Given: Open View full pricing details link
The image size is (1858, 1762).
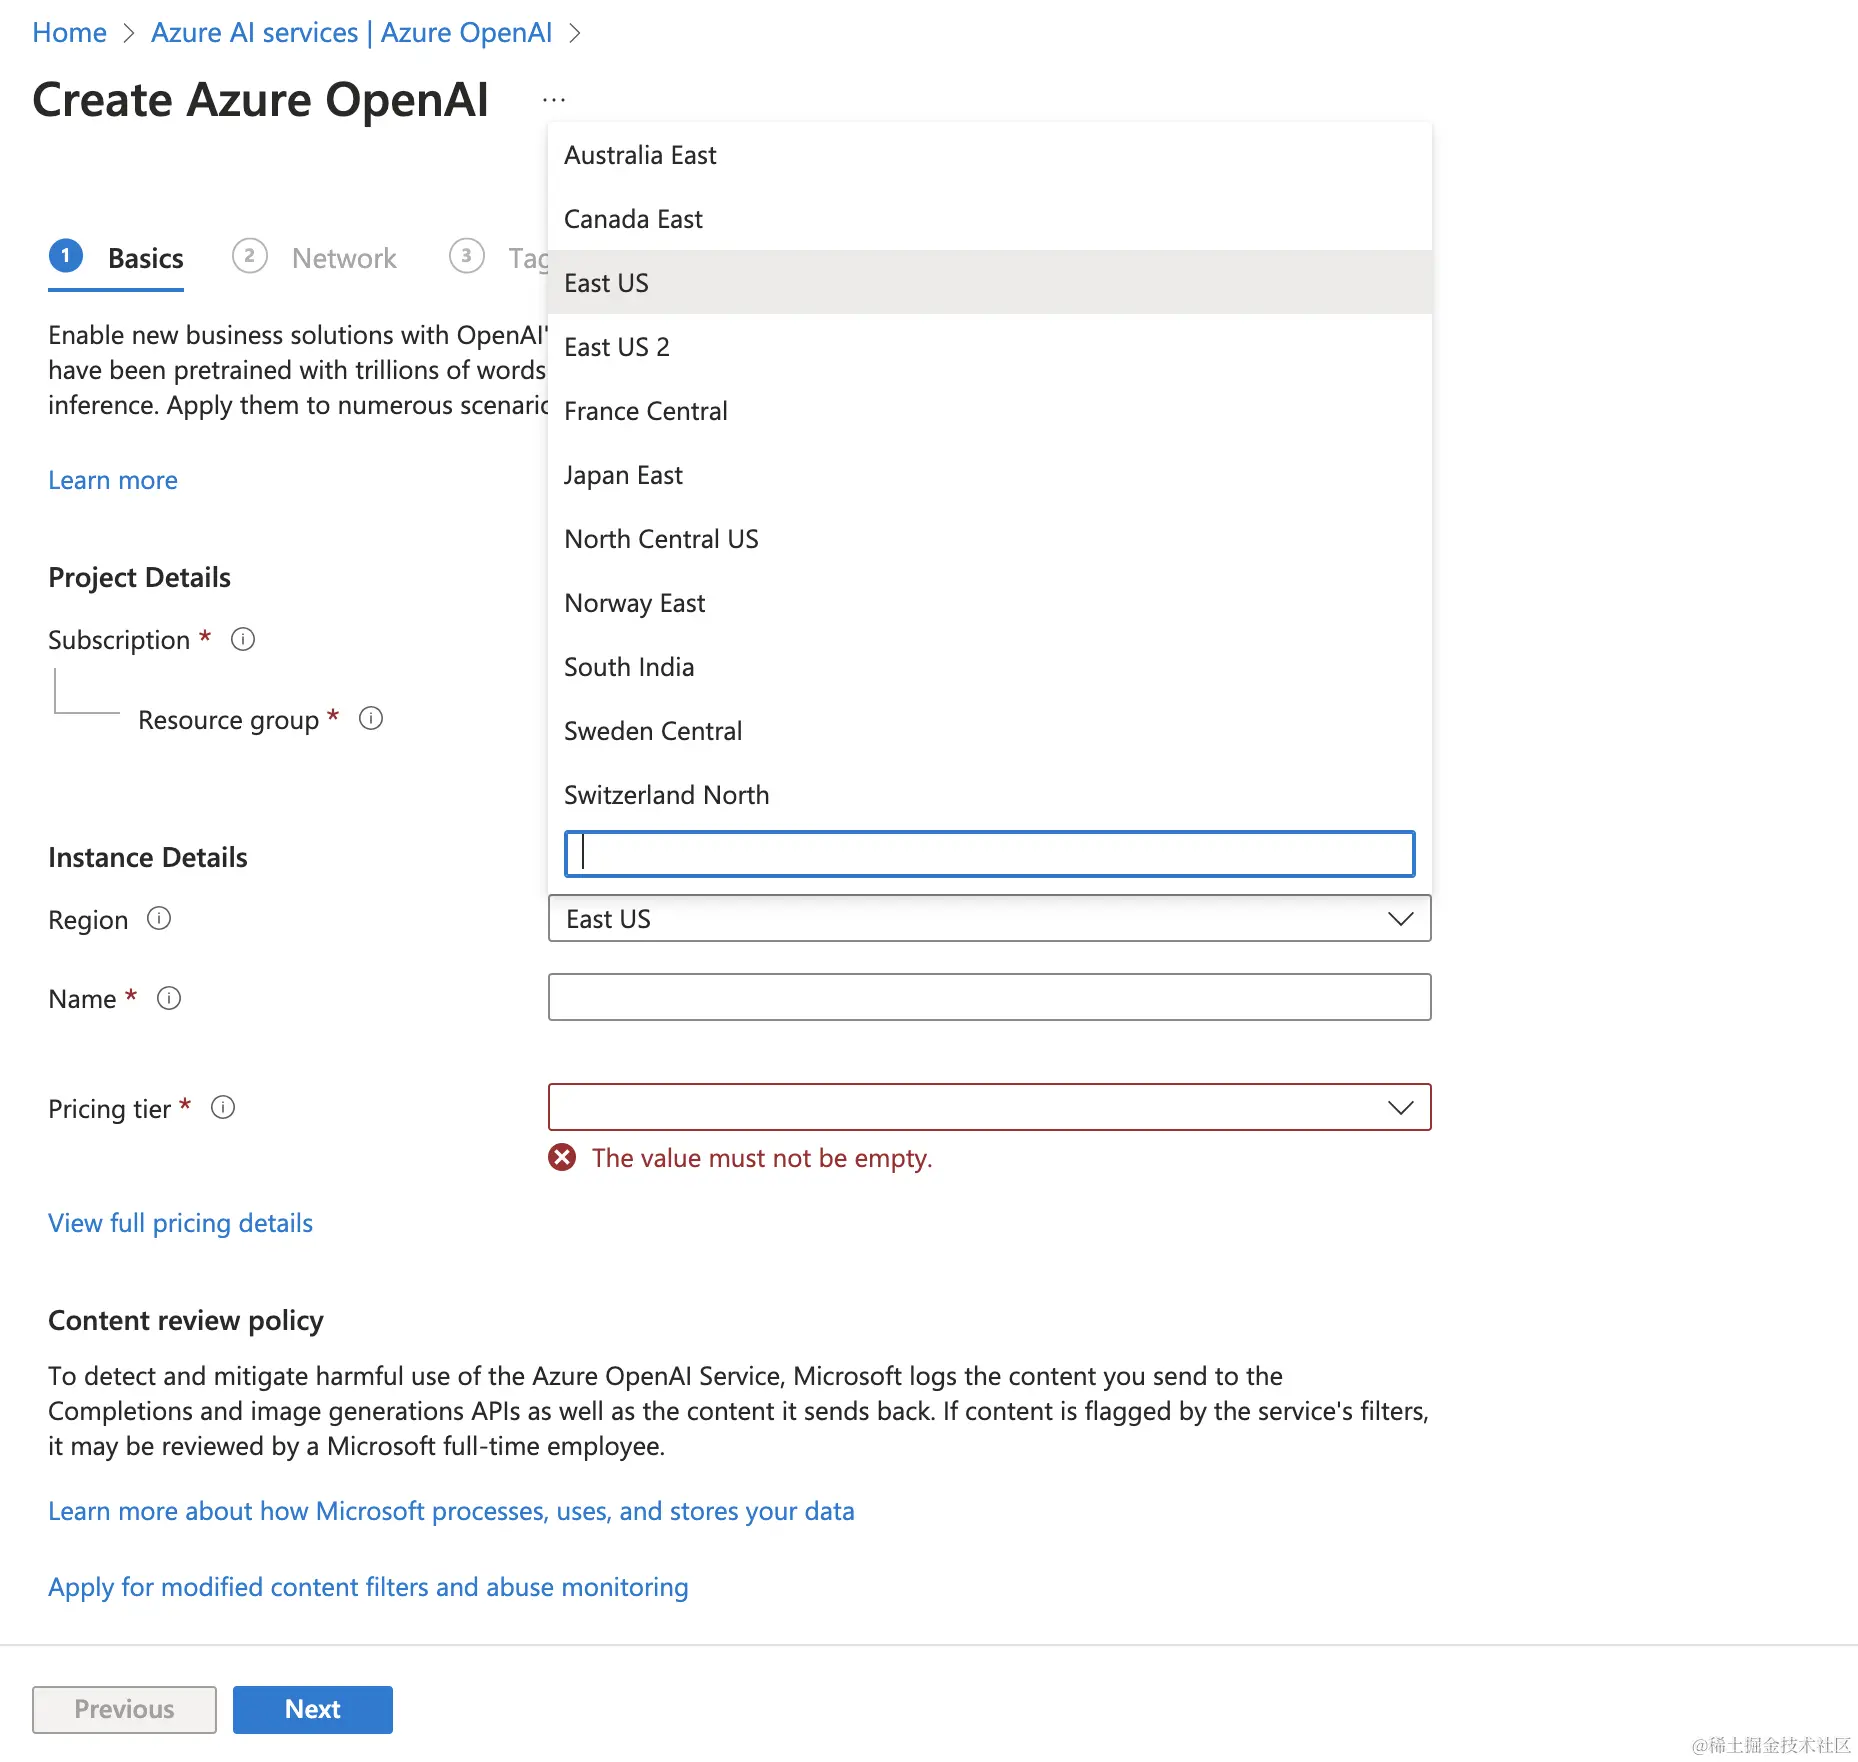Looking at the screenshot, I should coord(180,1223).
